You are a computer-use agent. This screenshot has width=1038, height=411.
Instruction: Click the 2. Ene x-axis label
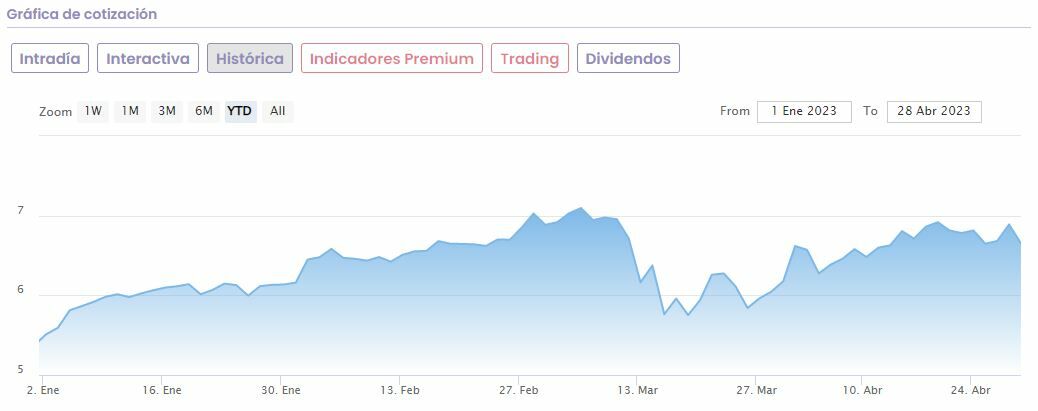coord(44,390)
